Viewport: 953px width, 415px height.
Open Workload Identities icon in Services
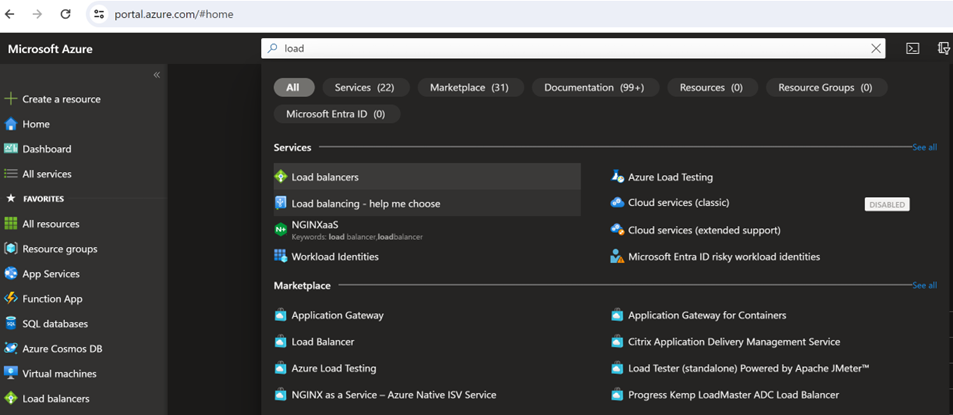tap(280, 256)
